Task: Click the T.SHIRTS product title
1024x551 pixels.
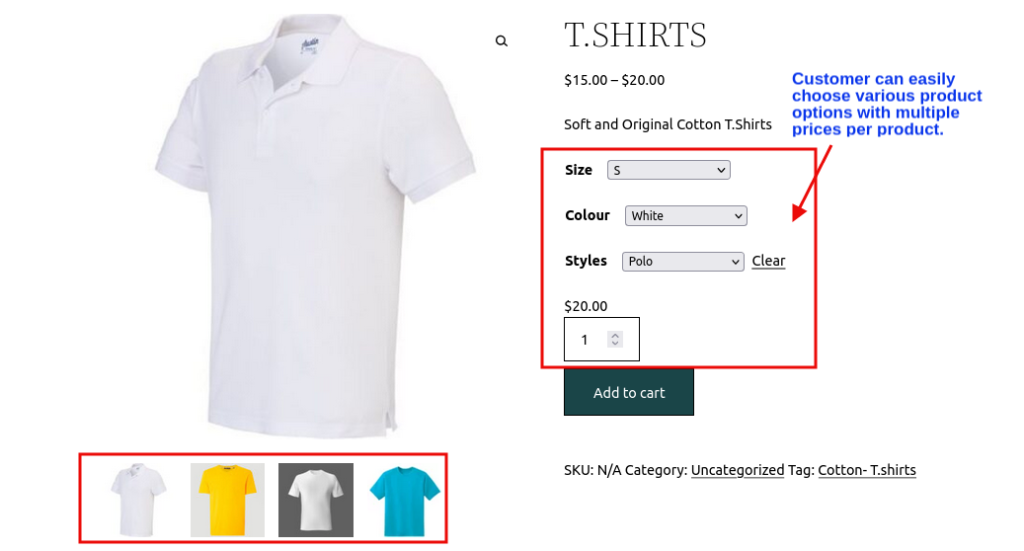Action: click(x=635, y=35)
